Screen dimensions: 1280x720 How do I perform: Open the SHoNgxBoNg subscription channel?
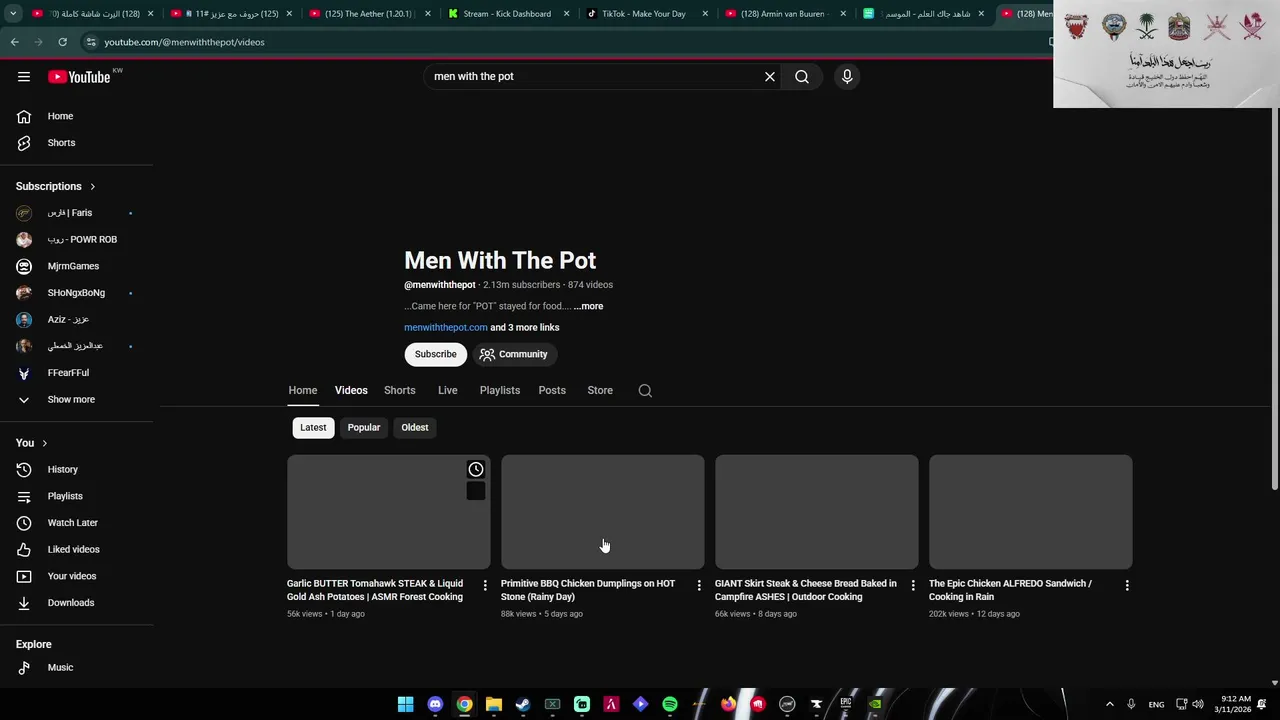tap(76, 292)
